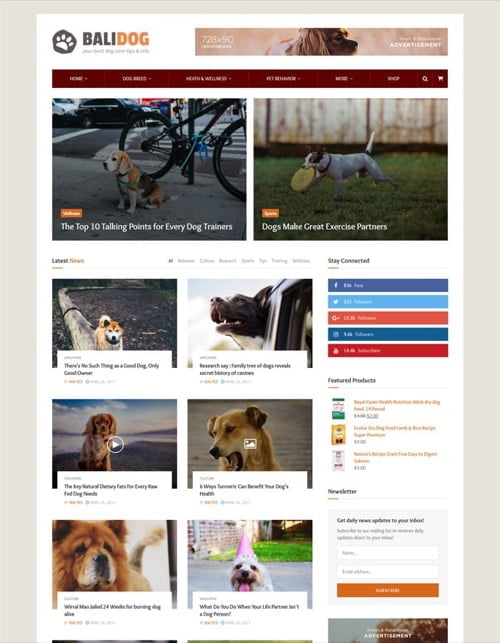Screen dimensions: 500x643
Task: Click the orange Subscribe button
Action: tap(388, 590)
